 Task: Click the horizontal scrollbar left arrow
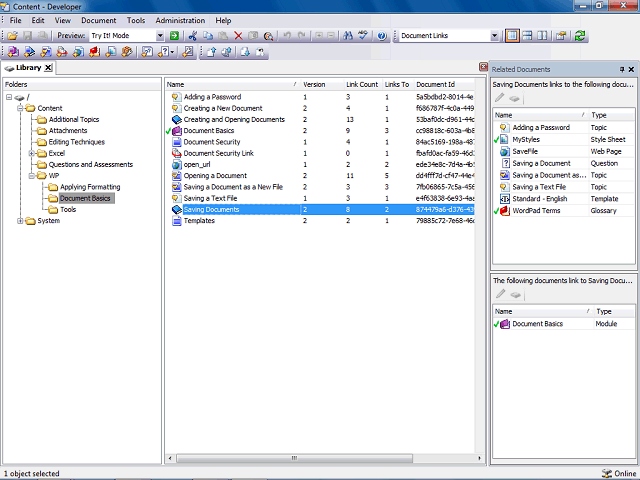pos(170,458)
